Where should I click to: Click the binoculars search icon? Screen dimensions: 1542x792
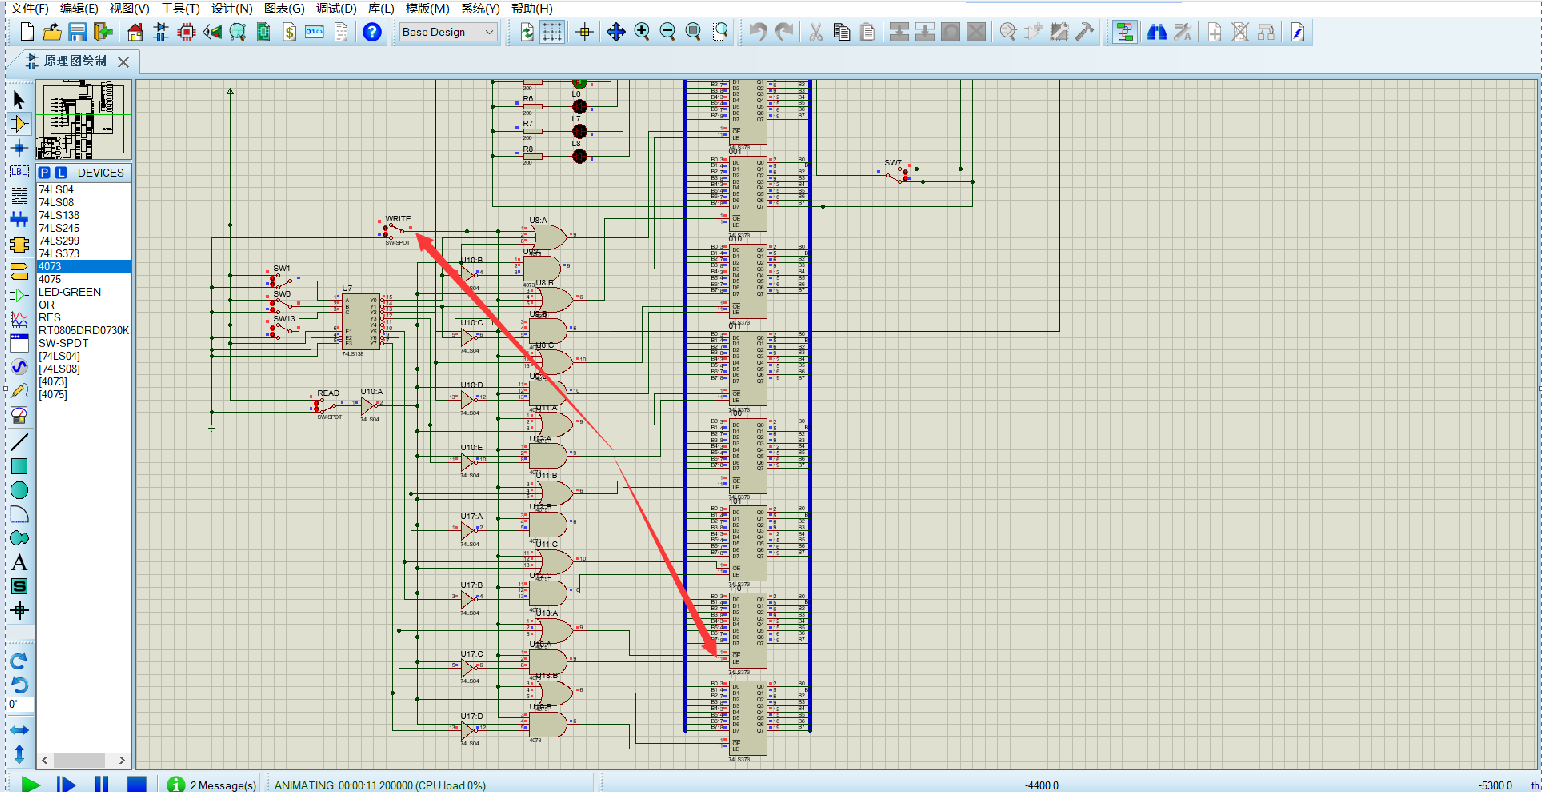[1157, 32]
